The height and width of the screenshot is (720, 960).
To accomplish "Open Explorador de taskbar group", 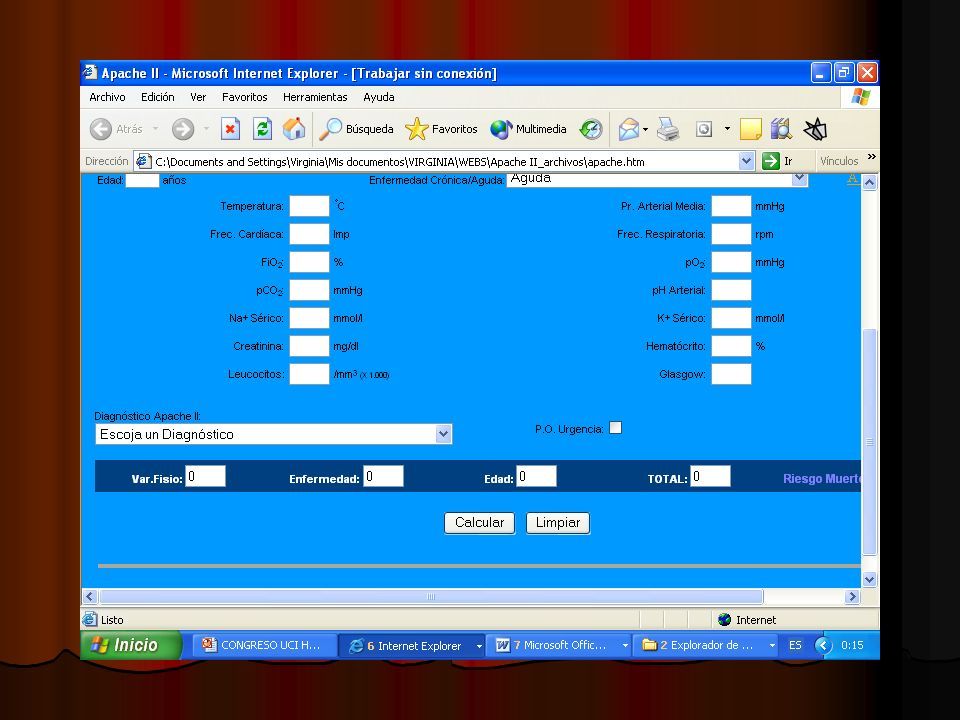I will point(706,645).
